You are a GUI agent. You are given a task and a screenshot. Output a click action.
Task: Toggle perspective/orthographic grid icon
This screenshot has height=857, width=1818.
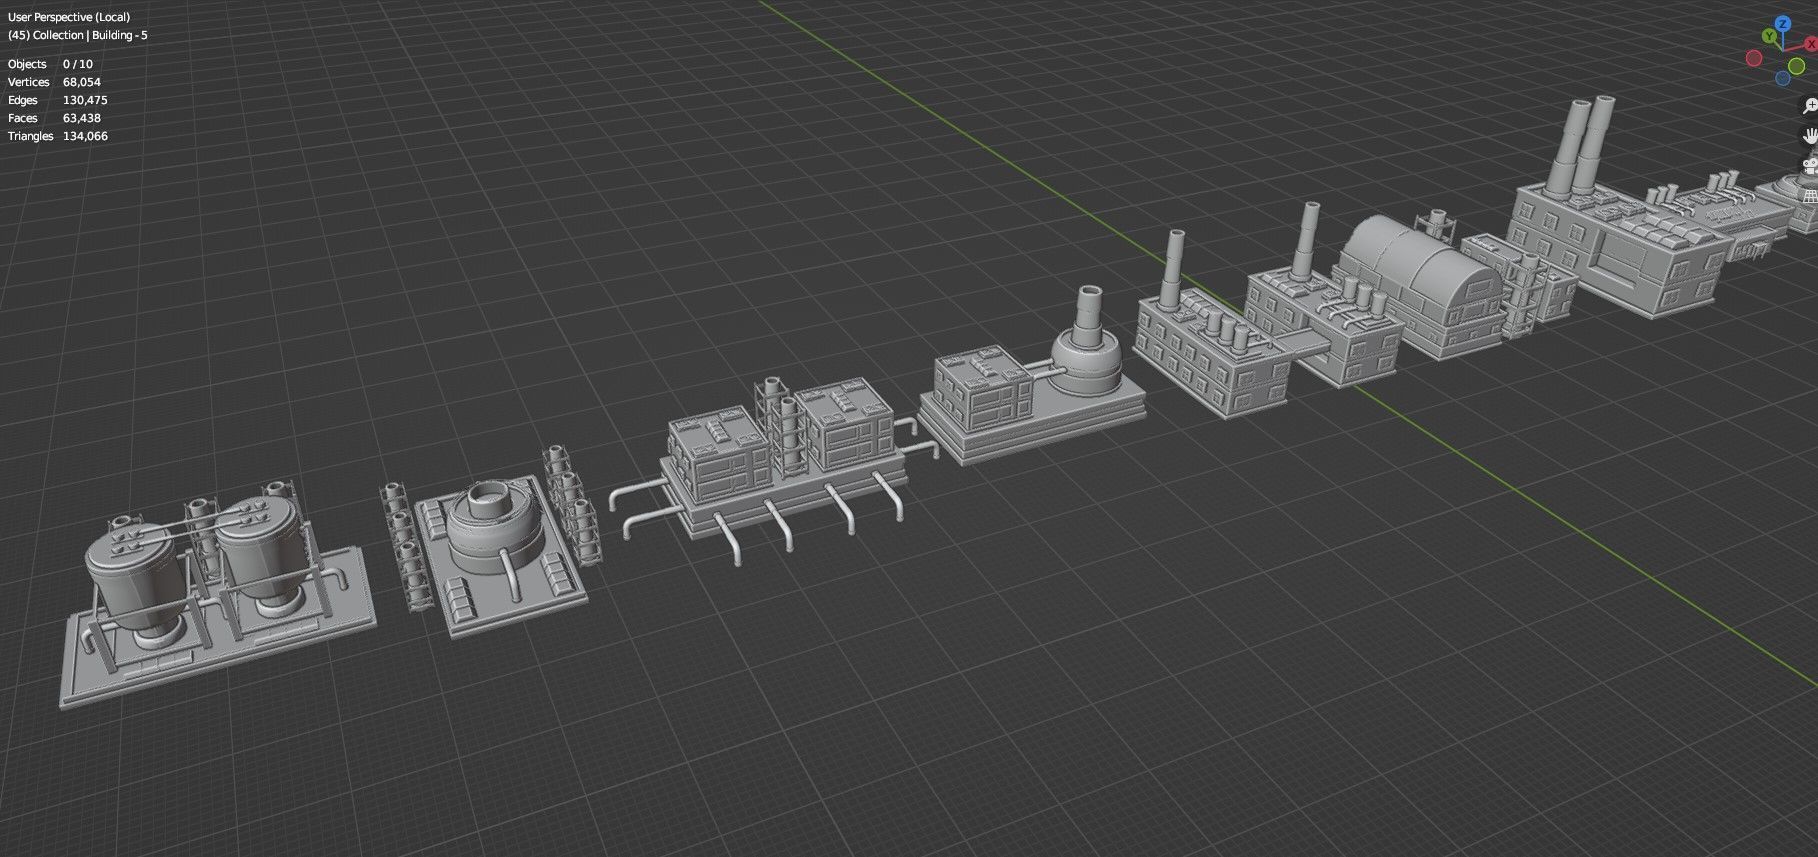point(1810,196)
